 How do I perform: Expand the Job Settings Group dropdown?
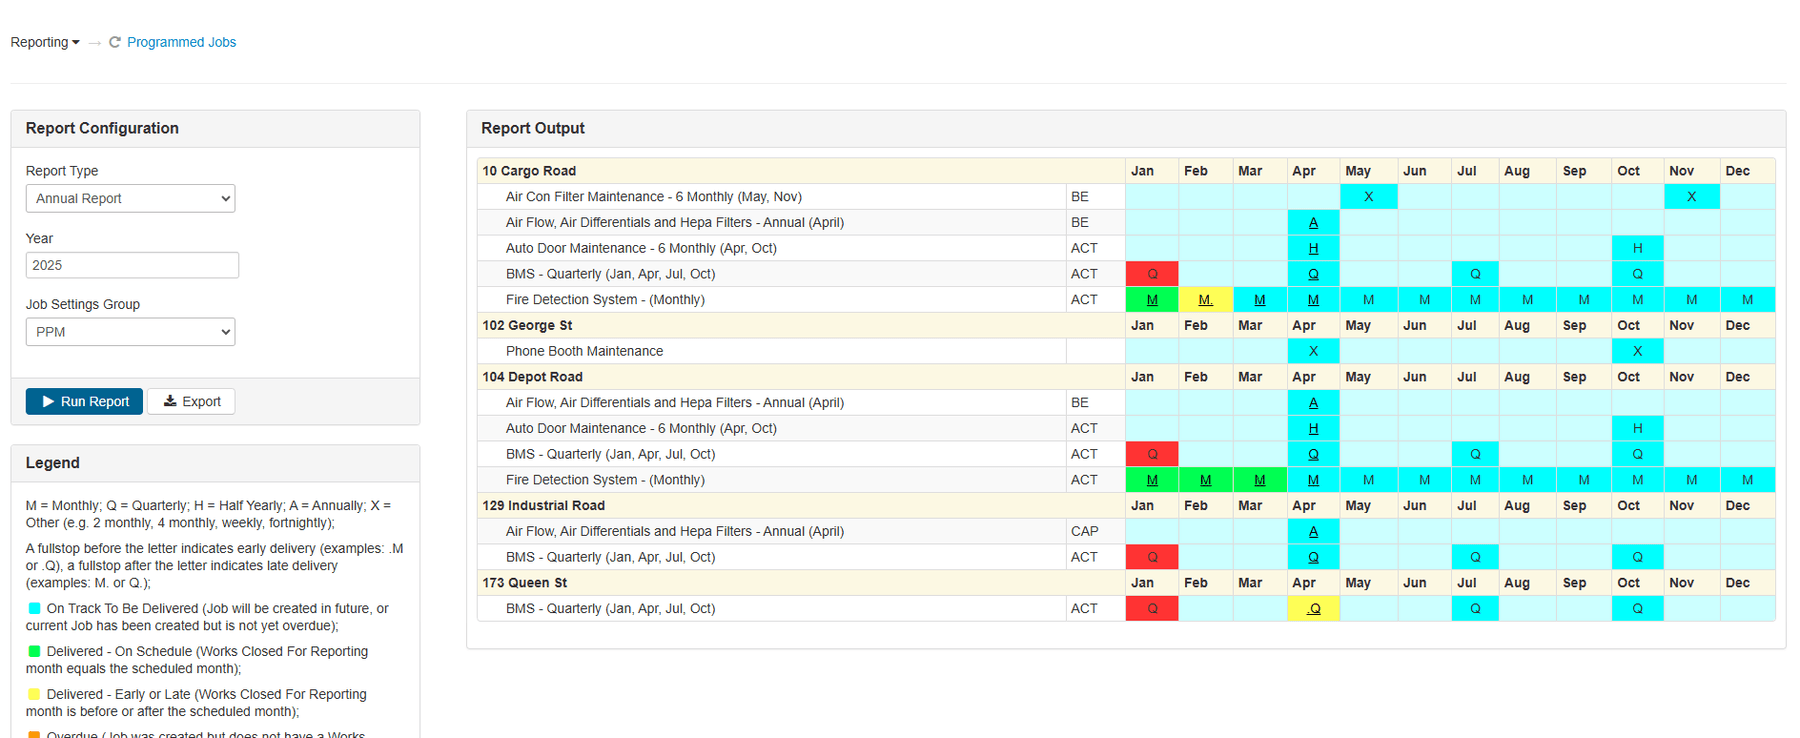coord(130,332)
